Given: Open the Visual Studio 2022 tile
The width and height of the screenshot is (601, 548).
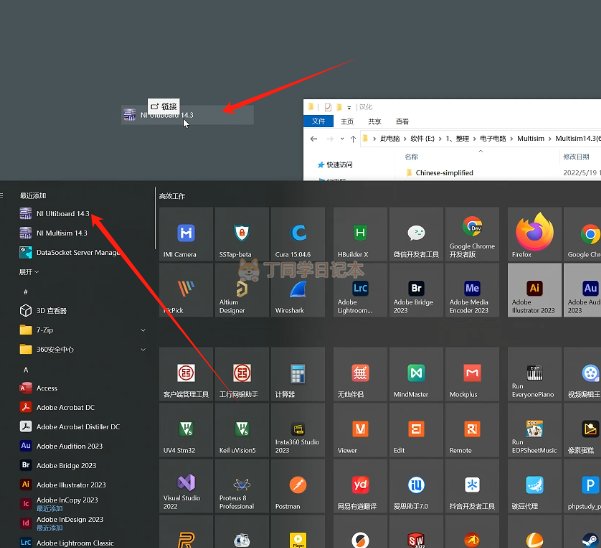Looking at the screenshot, I should [x=186, y=488].
